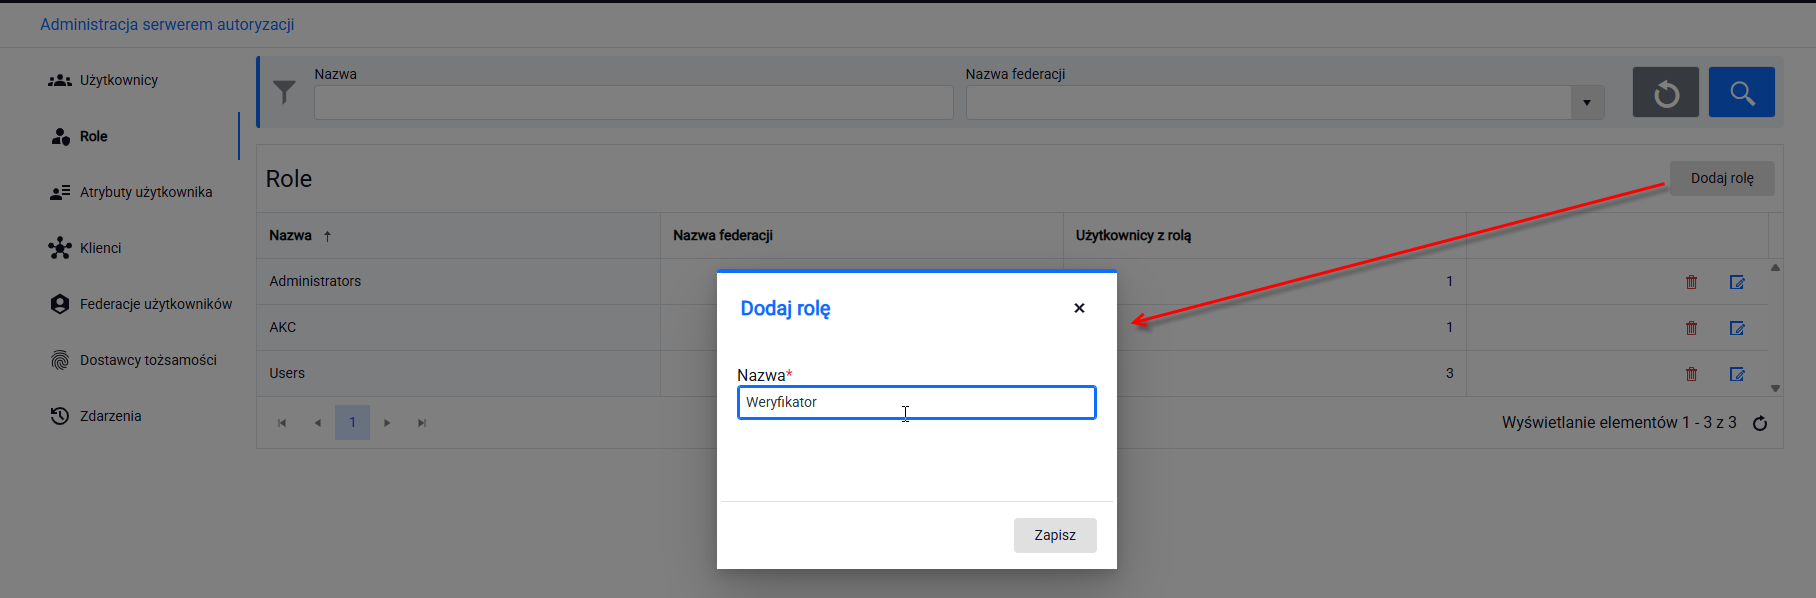Click the table scrollbar down arrow
This screenshot has width=1816, height=598.
[1775, 388]
